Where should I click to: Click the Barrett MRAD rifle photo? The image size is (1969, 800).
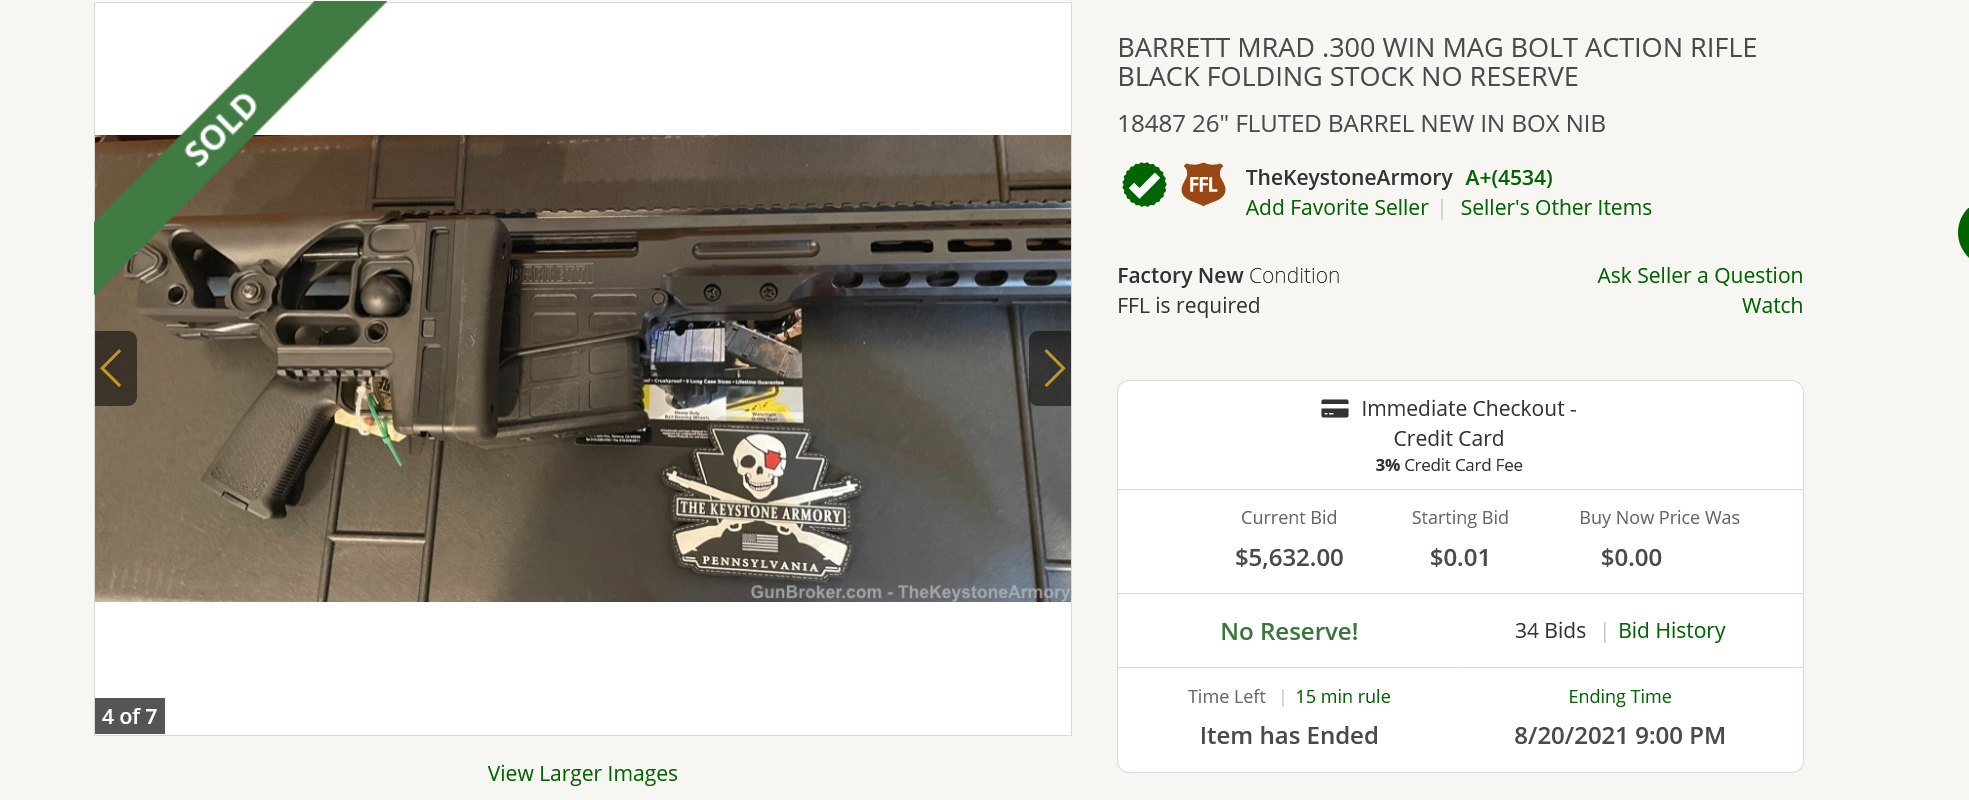point(582,368)
